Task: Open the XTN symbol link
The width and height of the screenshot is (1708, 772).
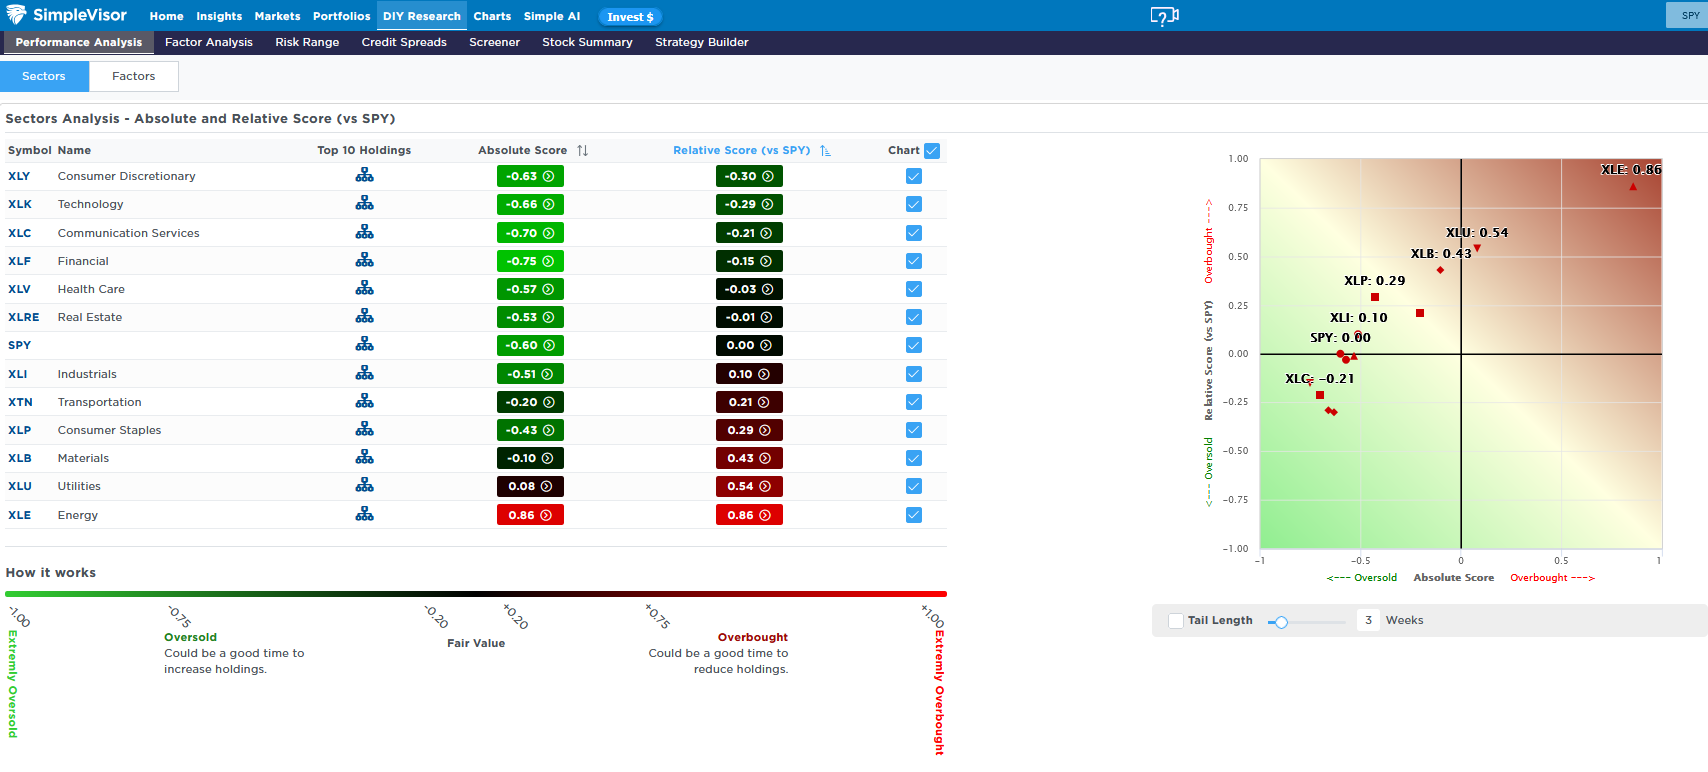Action: coord(20,402)
